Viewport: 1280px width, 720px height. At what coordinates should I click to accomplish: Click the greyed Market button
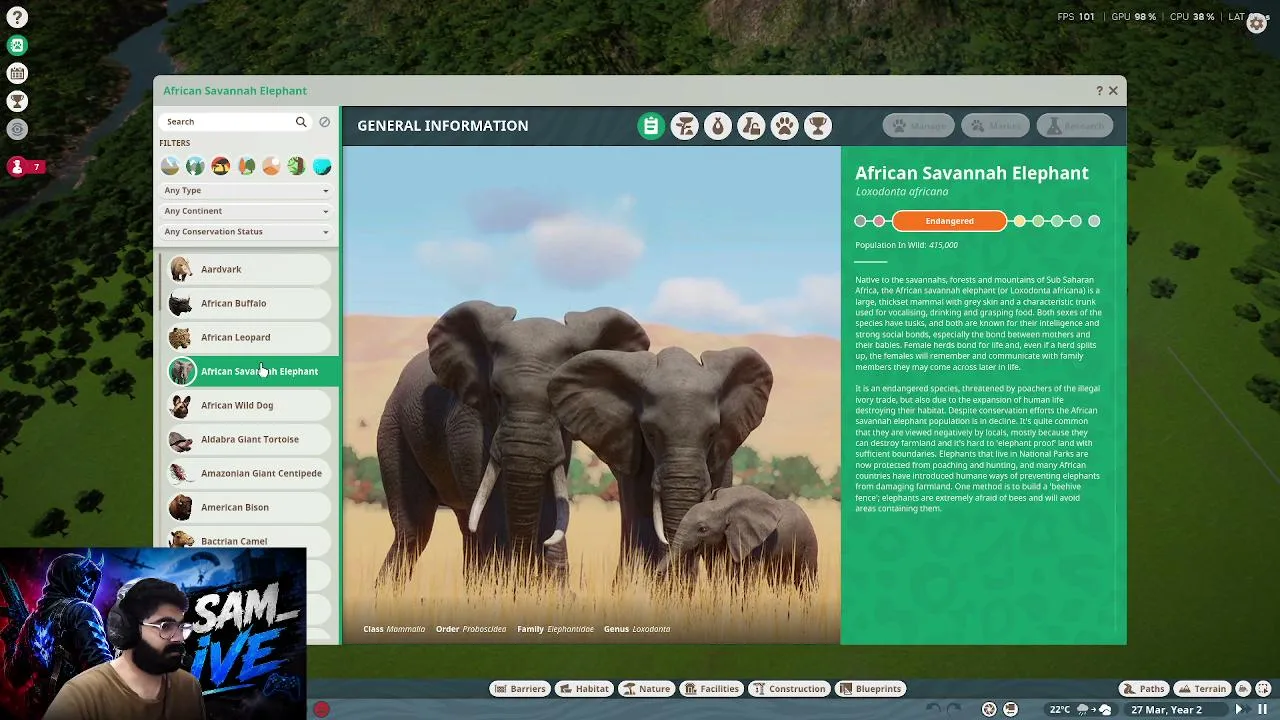click(996, 126)
